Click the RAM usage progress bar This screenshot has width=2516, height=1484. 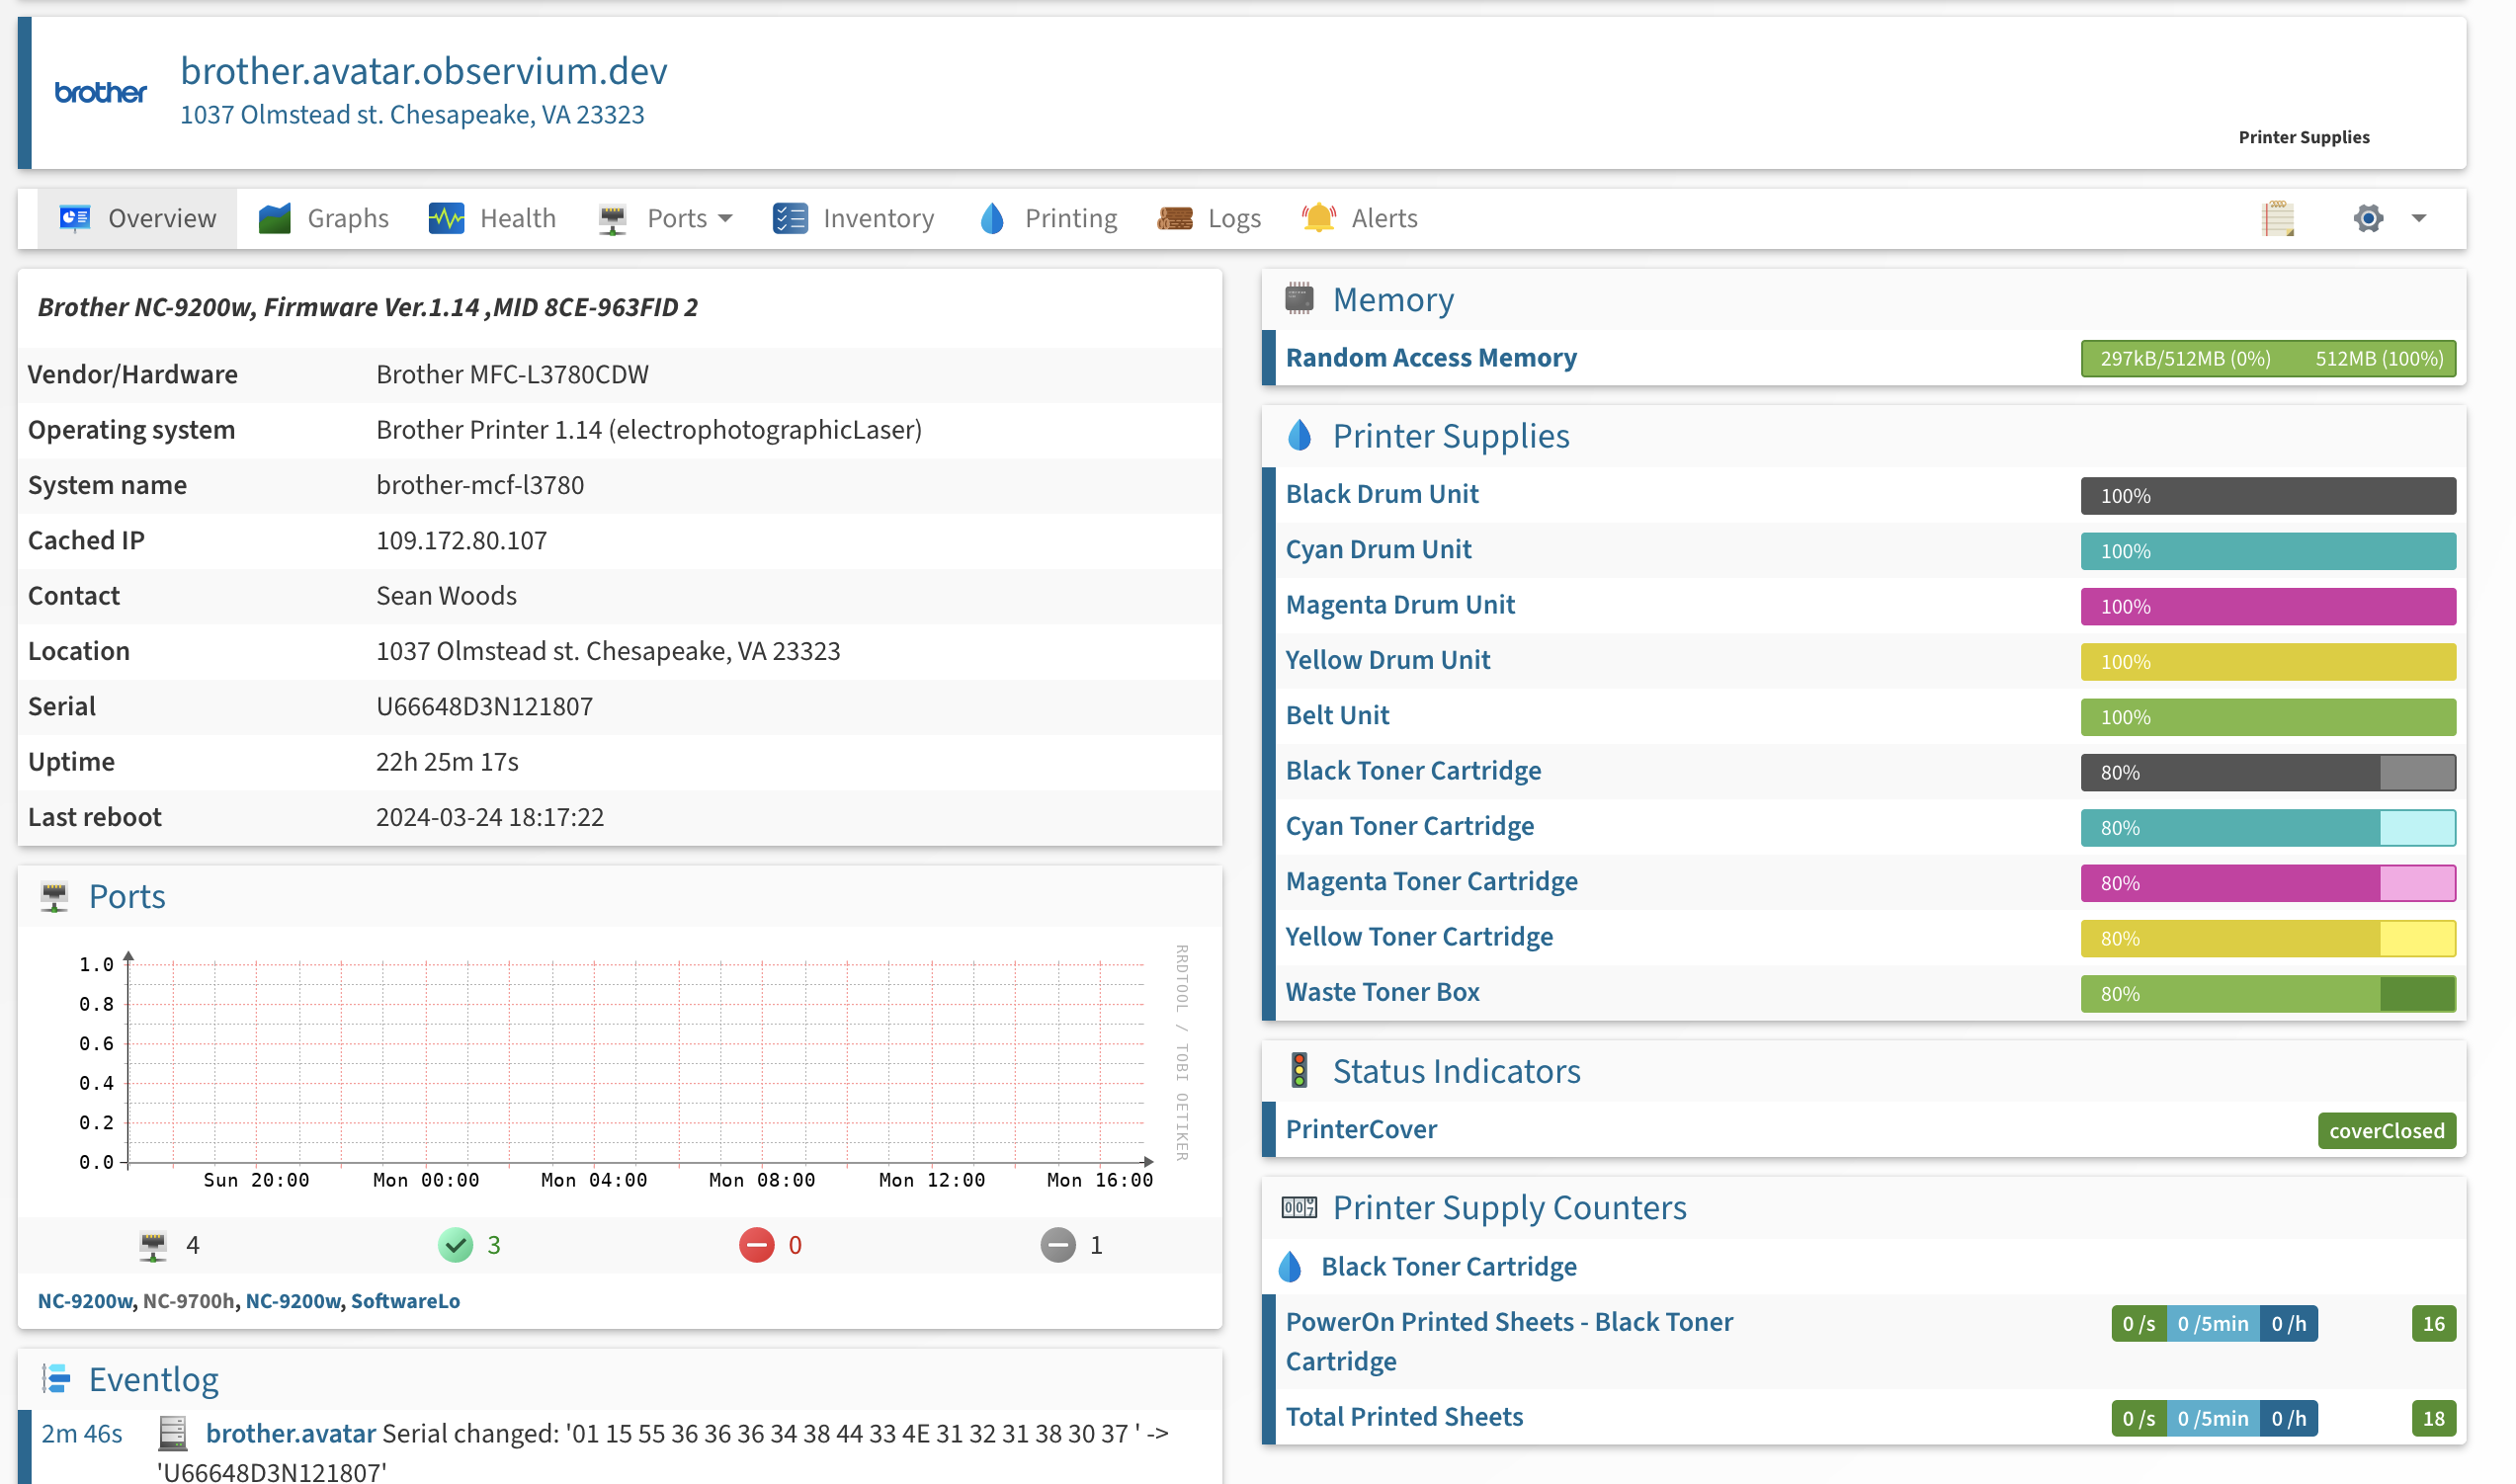(x=2268, y=359)
